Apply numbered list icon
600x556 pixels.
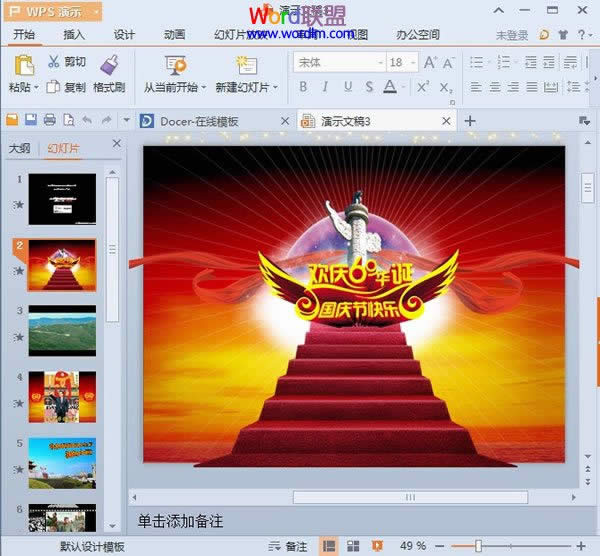(x=504, y=62)
